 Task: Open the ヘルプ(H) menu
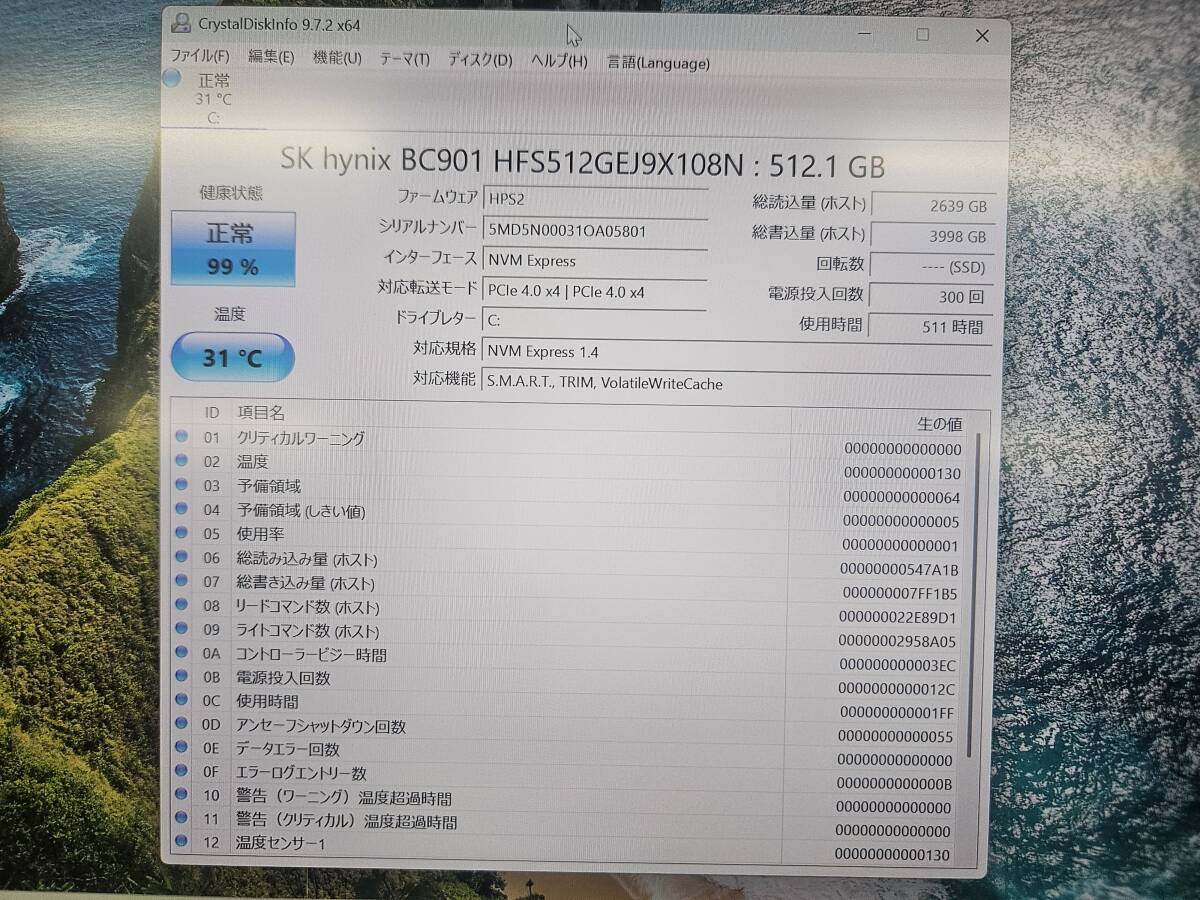point(559,61)
